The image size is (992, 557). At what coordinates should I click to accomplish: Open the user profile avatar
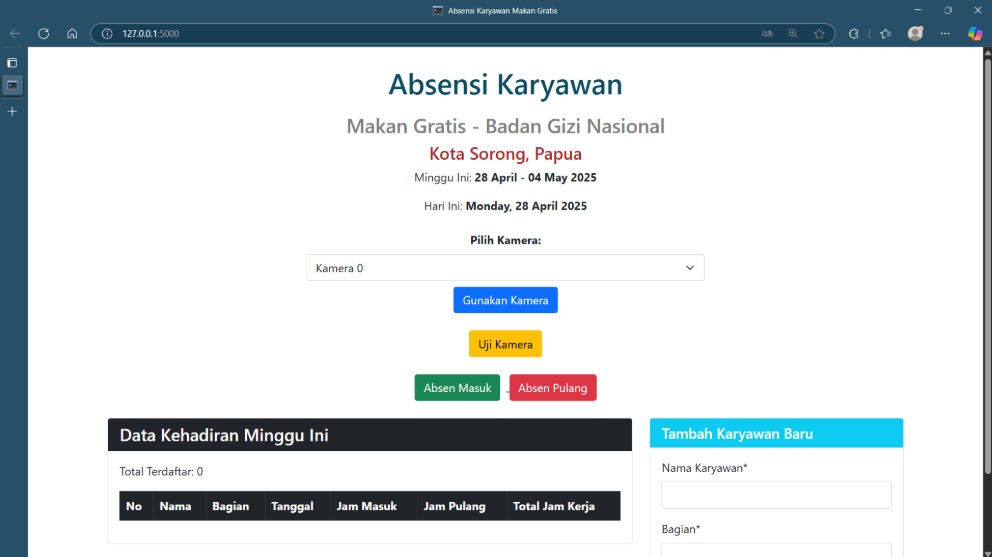[x=915, y=34]
